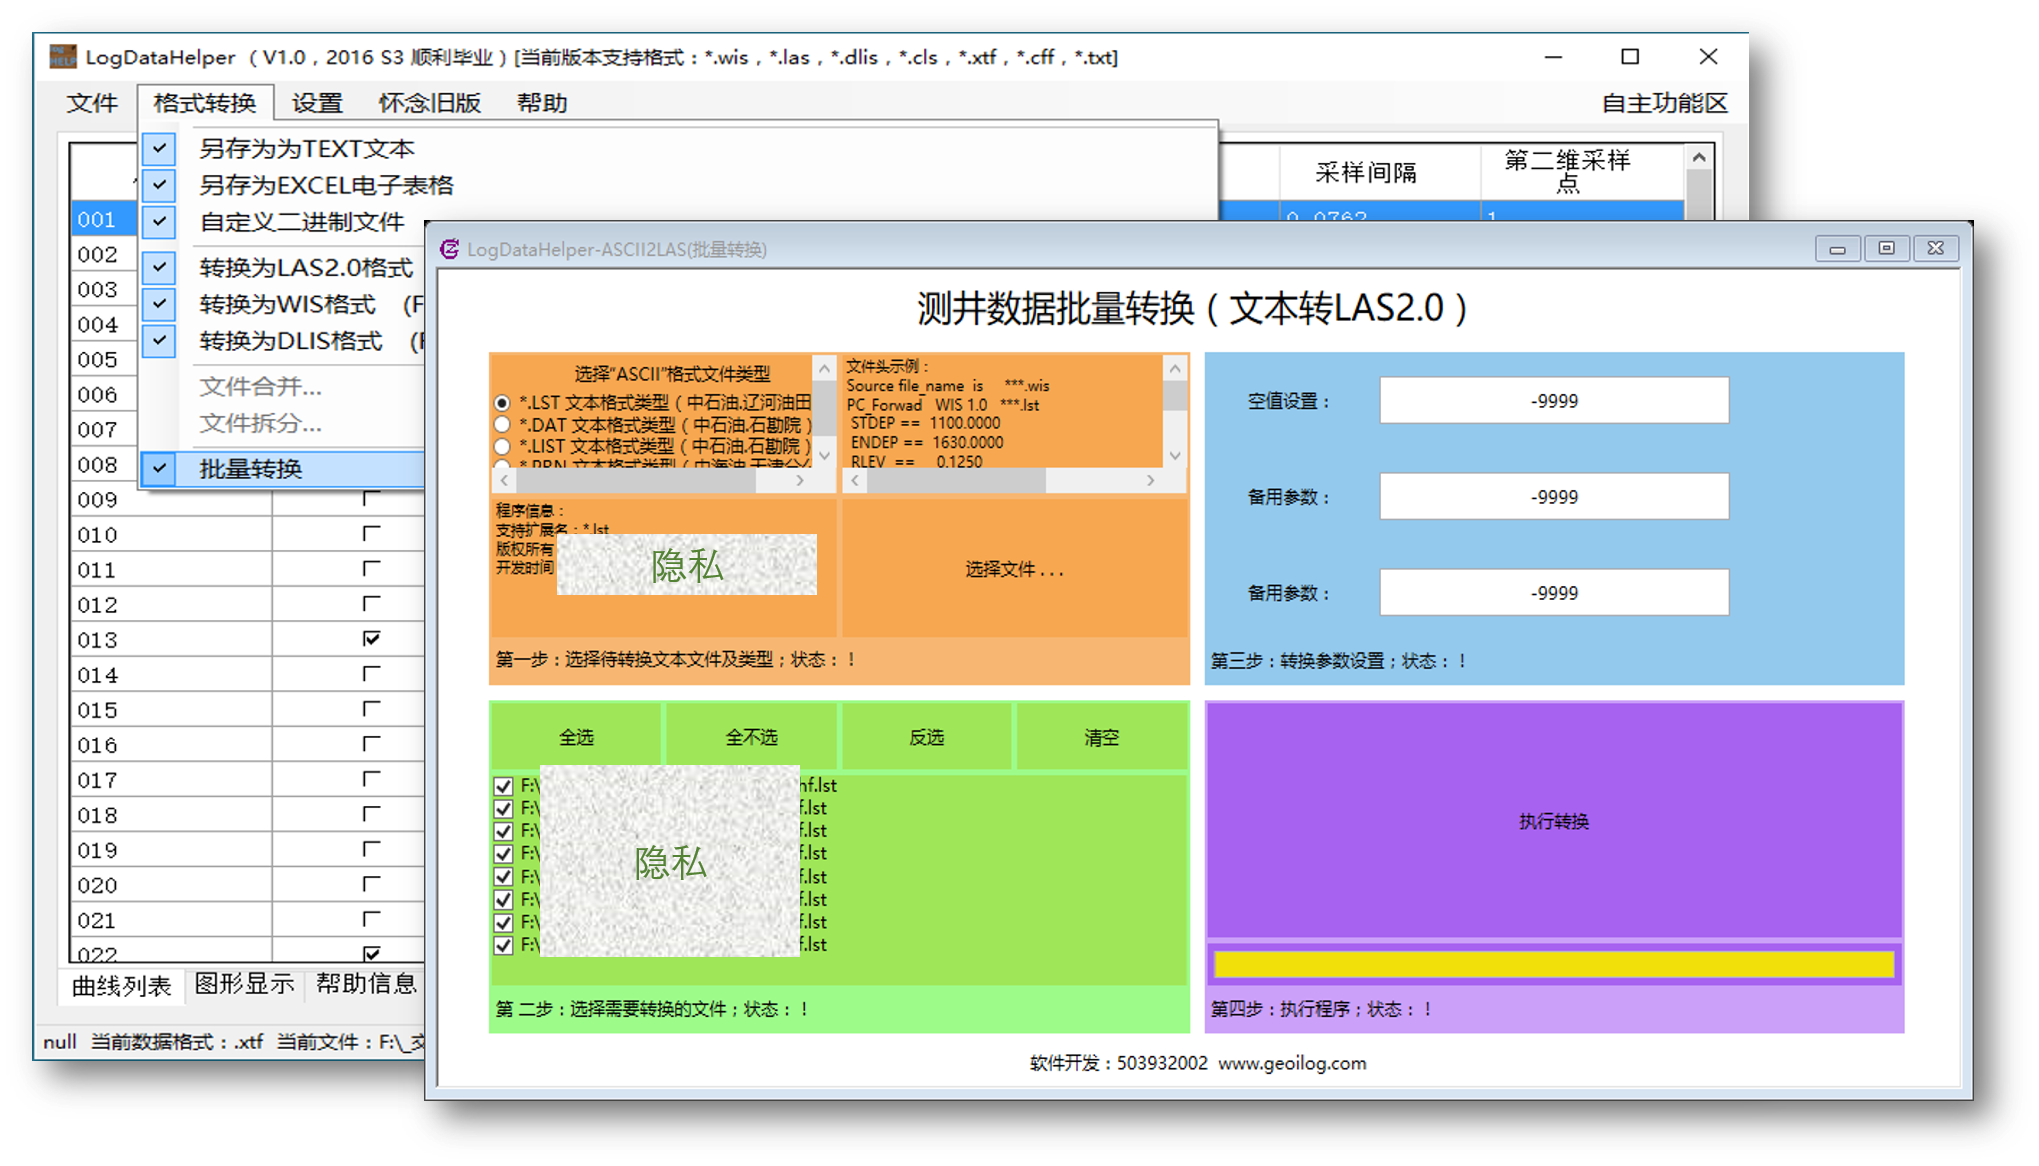Viewport: 2039px width, 1166px height.
Task: Click the 全不选 button
Action: click(751, 737)
